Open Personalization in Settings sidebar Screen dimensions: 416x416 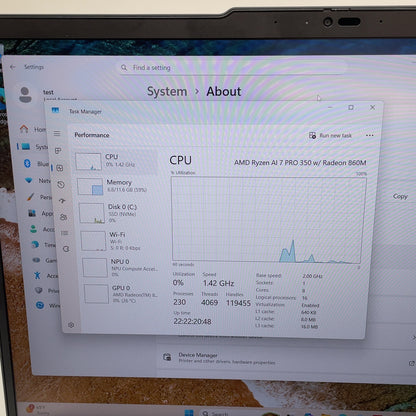point(39,197)
